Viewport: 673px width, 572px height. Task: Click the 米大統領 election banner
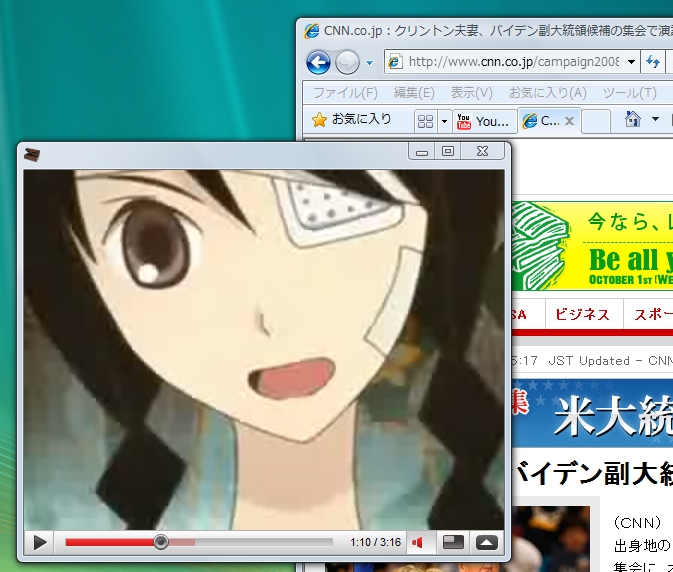tap(592, 413)
